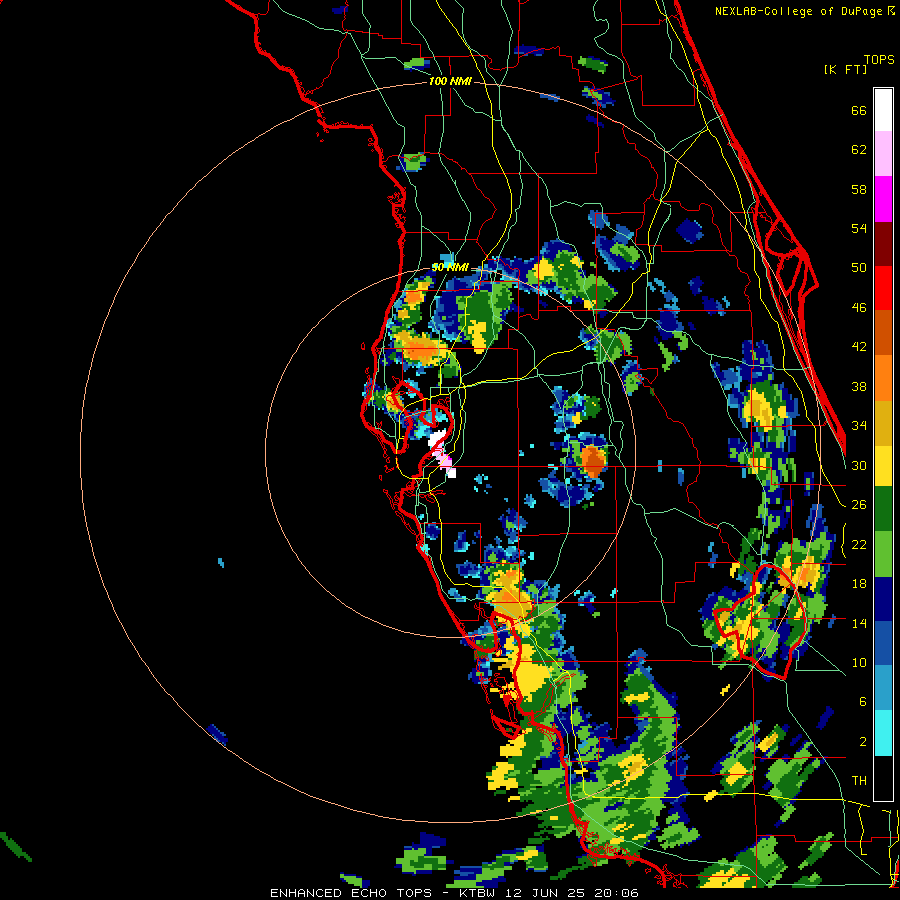
Task: Click the white 66 kft legend swatch
Action: click(x=883, y=110)
